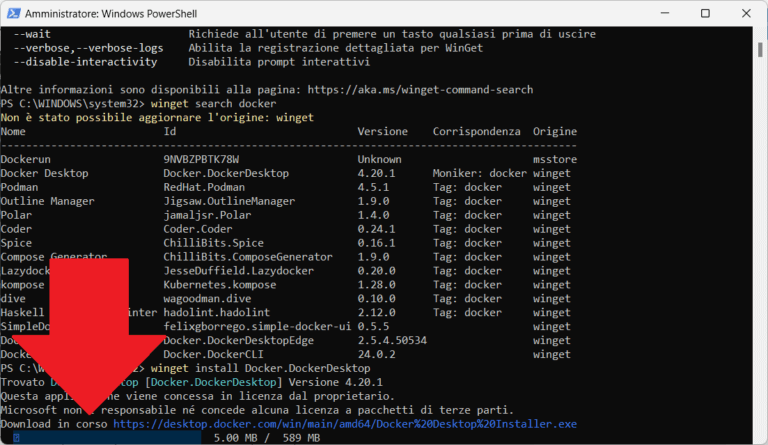
Task: Click the 'Outline Manager' name cell
Action: (x=48, y=201)
